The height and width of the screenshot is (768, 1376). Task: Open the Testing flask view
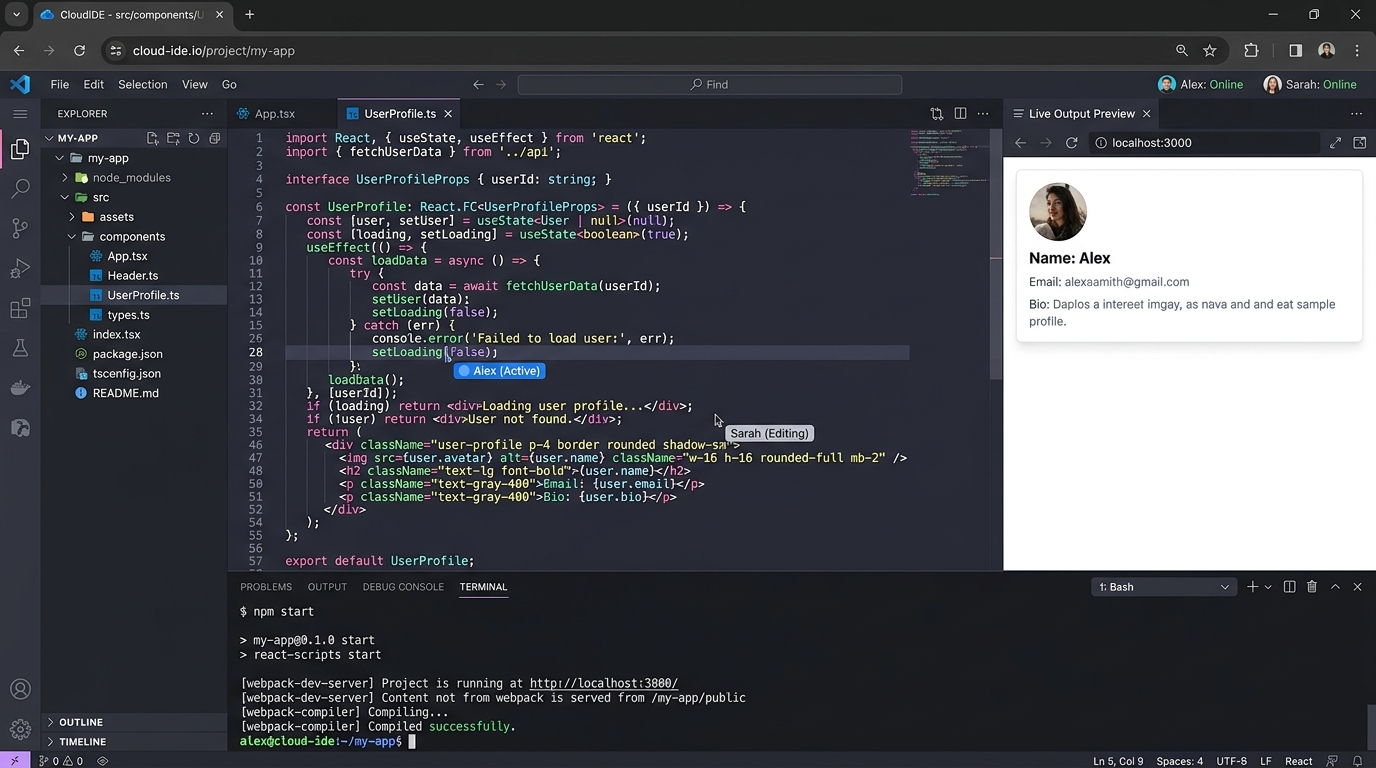[x=20, y=348]
